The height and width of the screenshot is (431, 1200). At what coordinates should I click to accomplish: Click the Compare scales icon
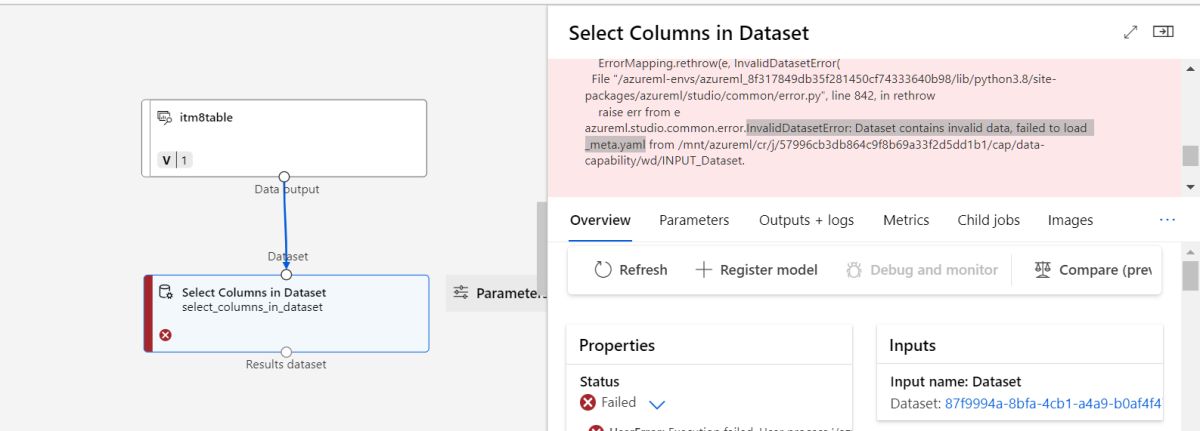point(1043,270)
